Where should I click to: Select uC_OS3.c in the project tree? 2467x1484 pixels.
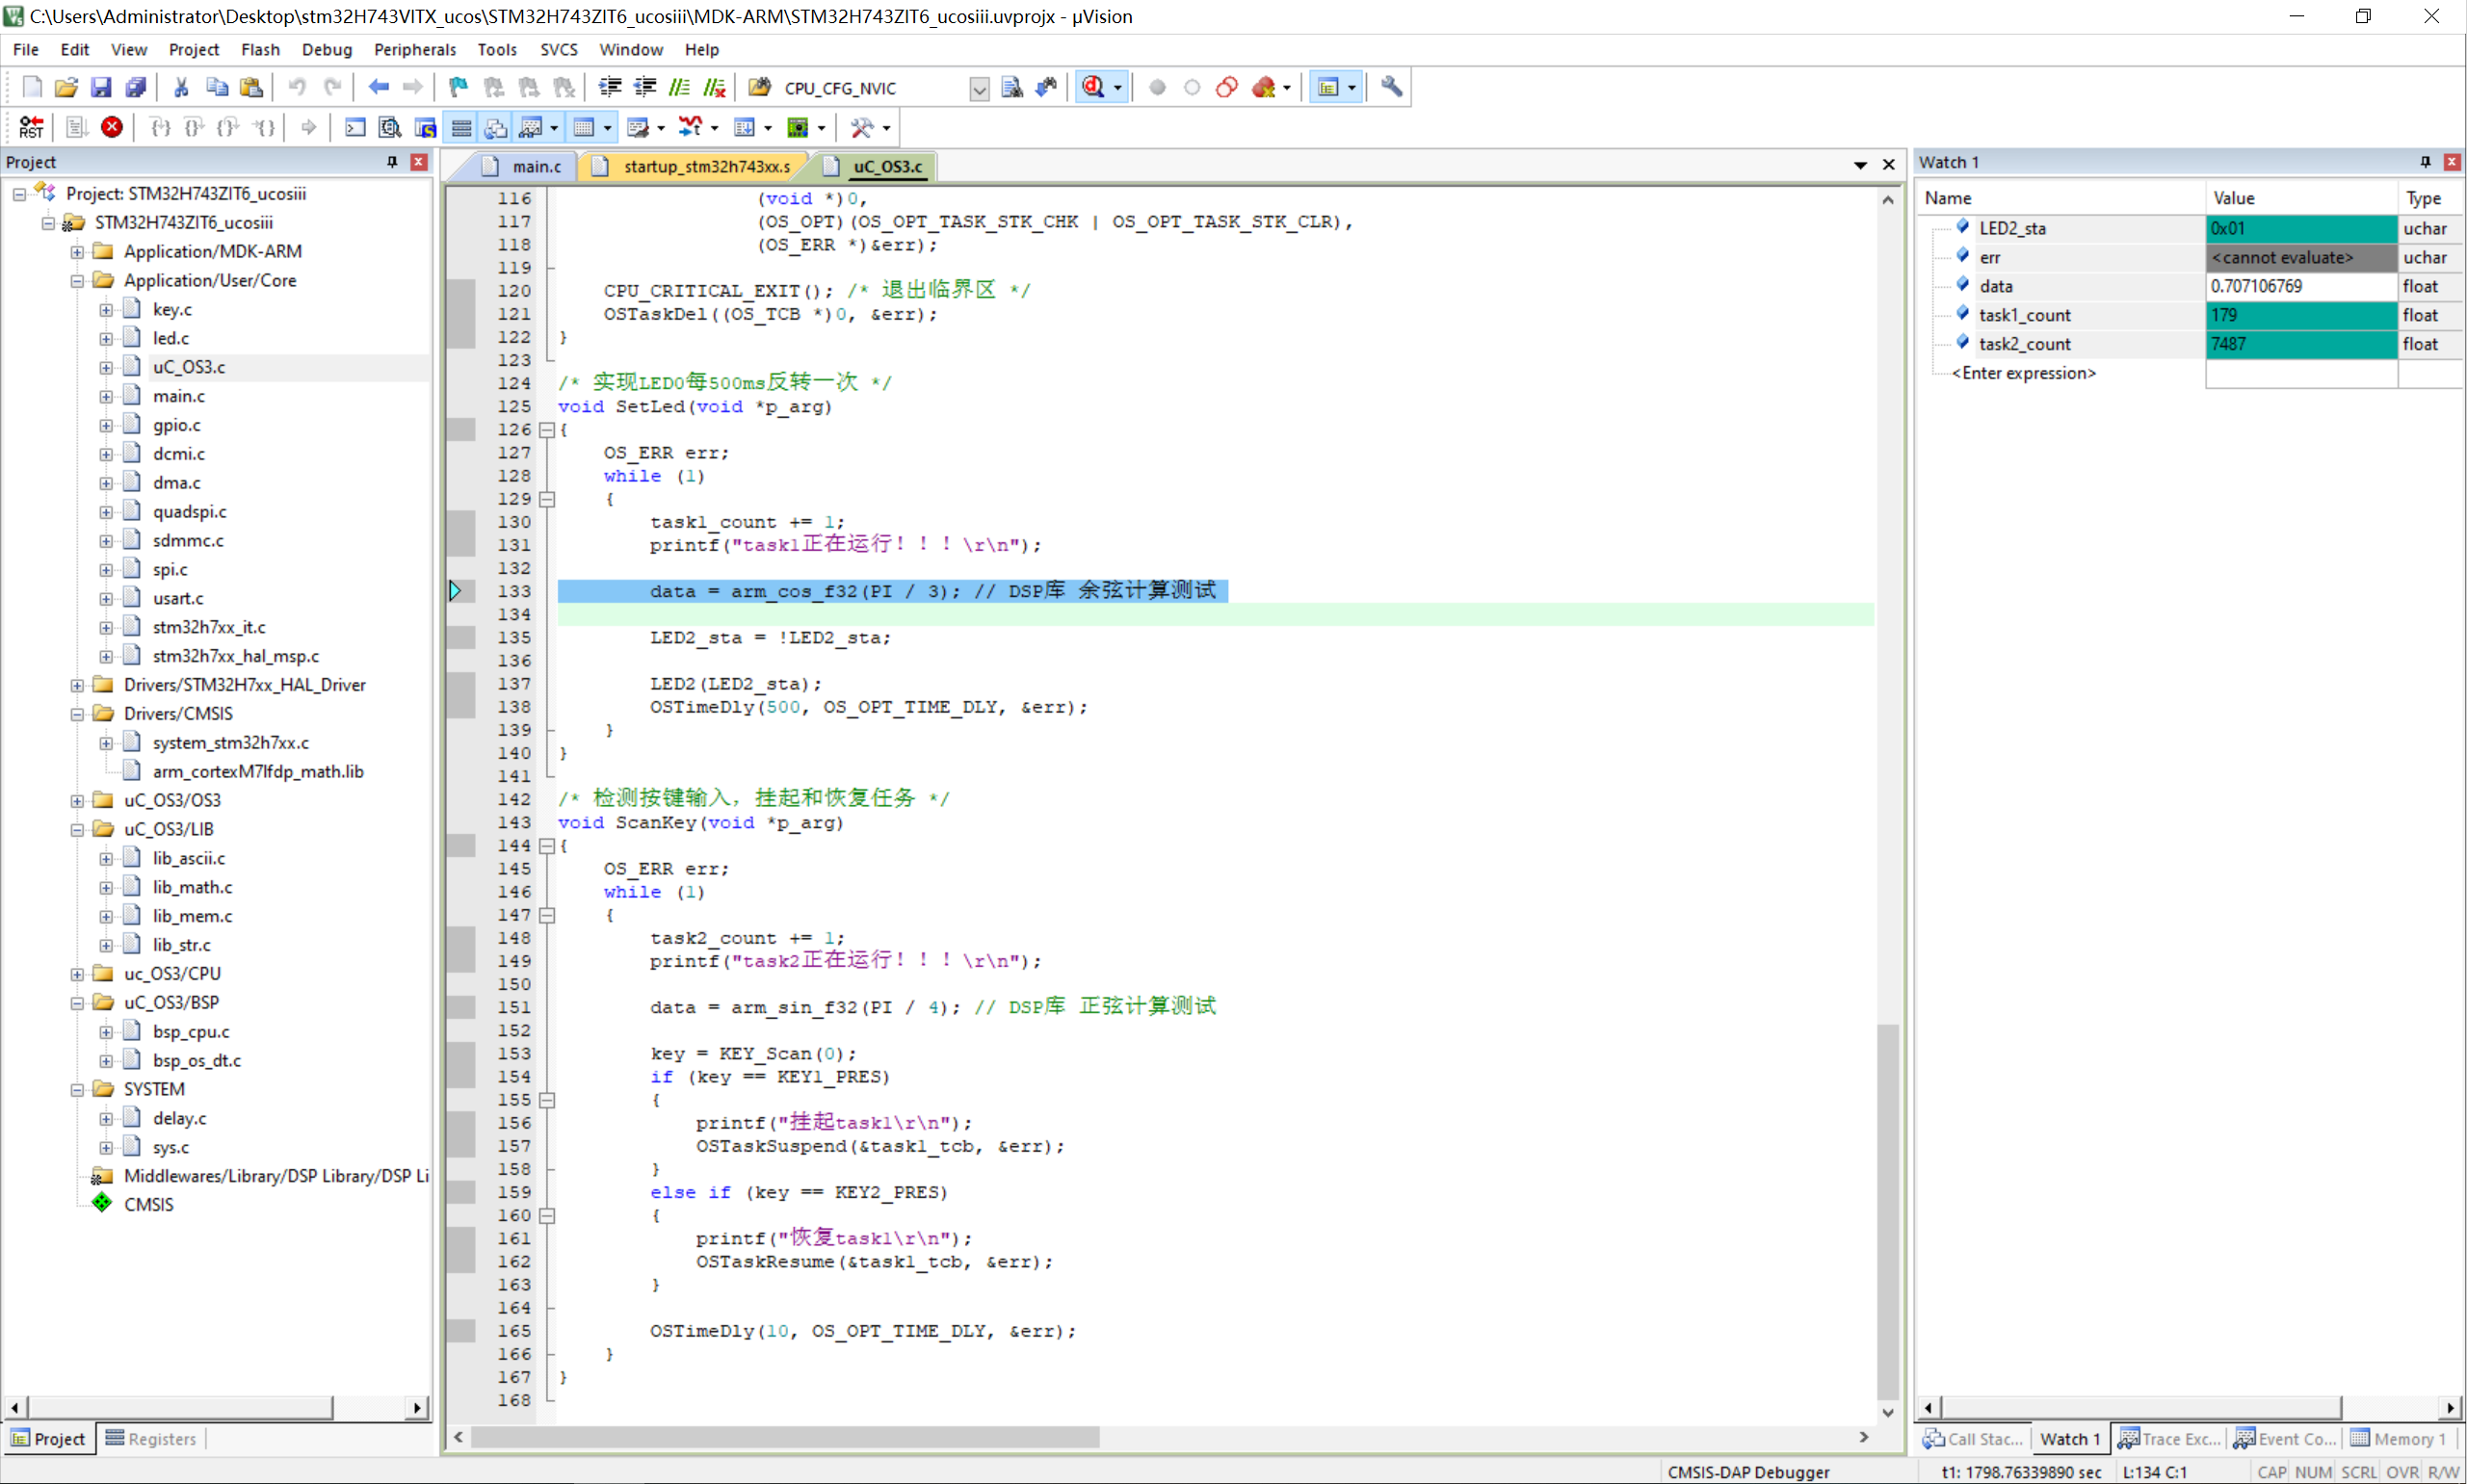pyautogui.click(x=189, y=367)
